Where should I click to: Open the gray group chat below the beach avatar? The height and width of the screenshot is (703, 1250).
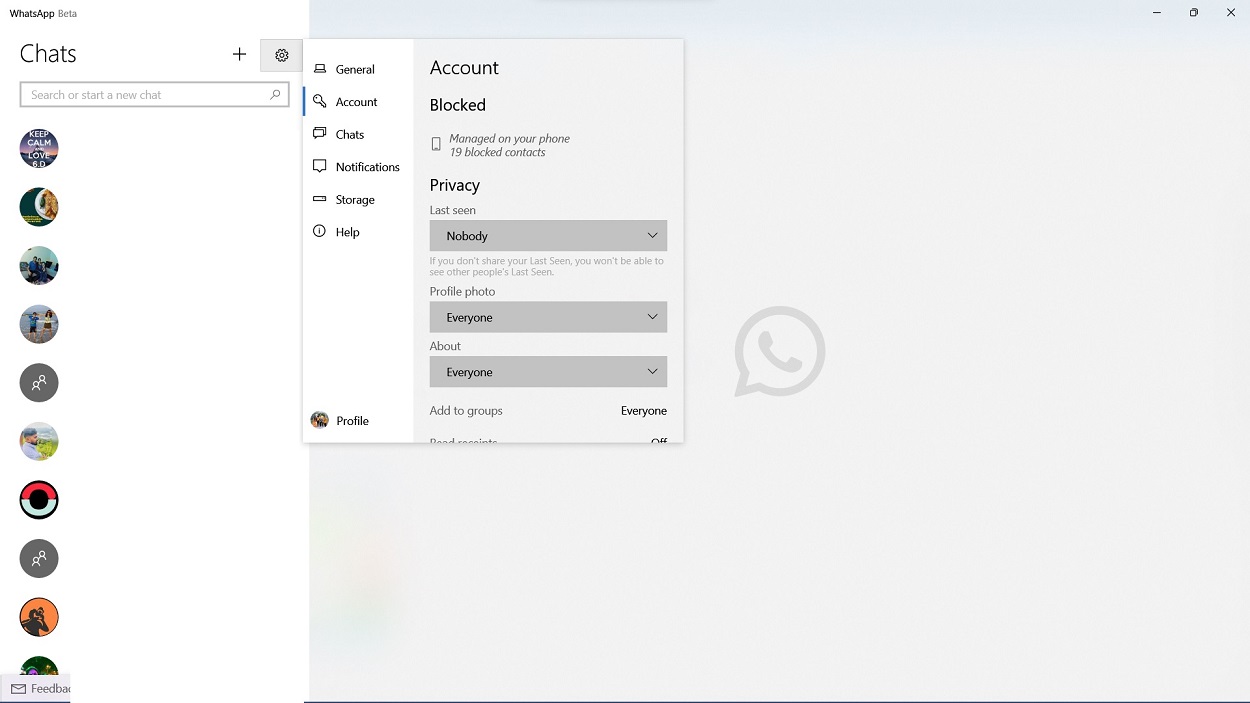(39, 383)
